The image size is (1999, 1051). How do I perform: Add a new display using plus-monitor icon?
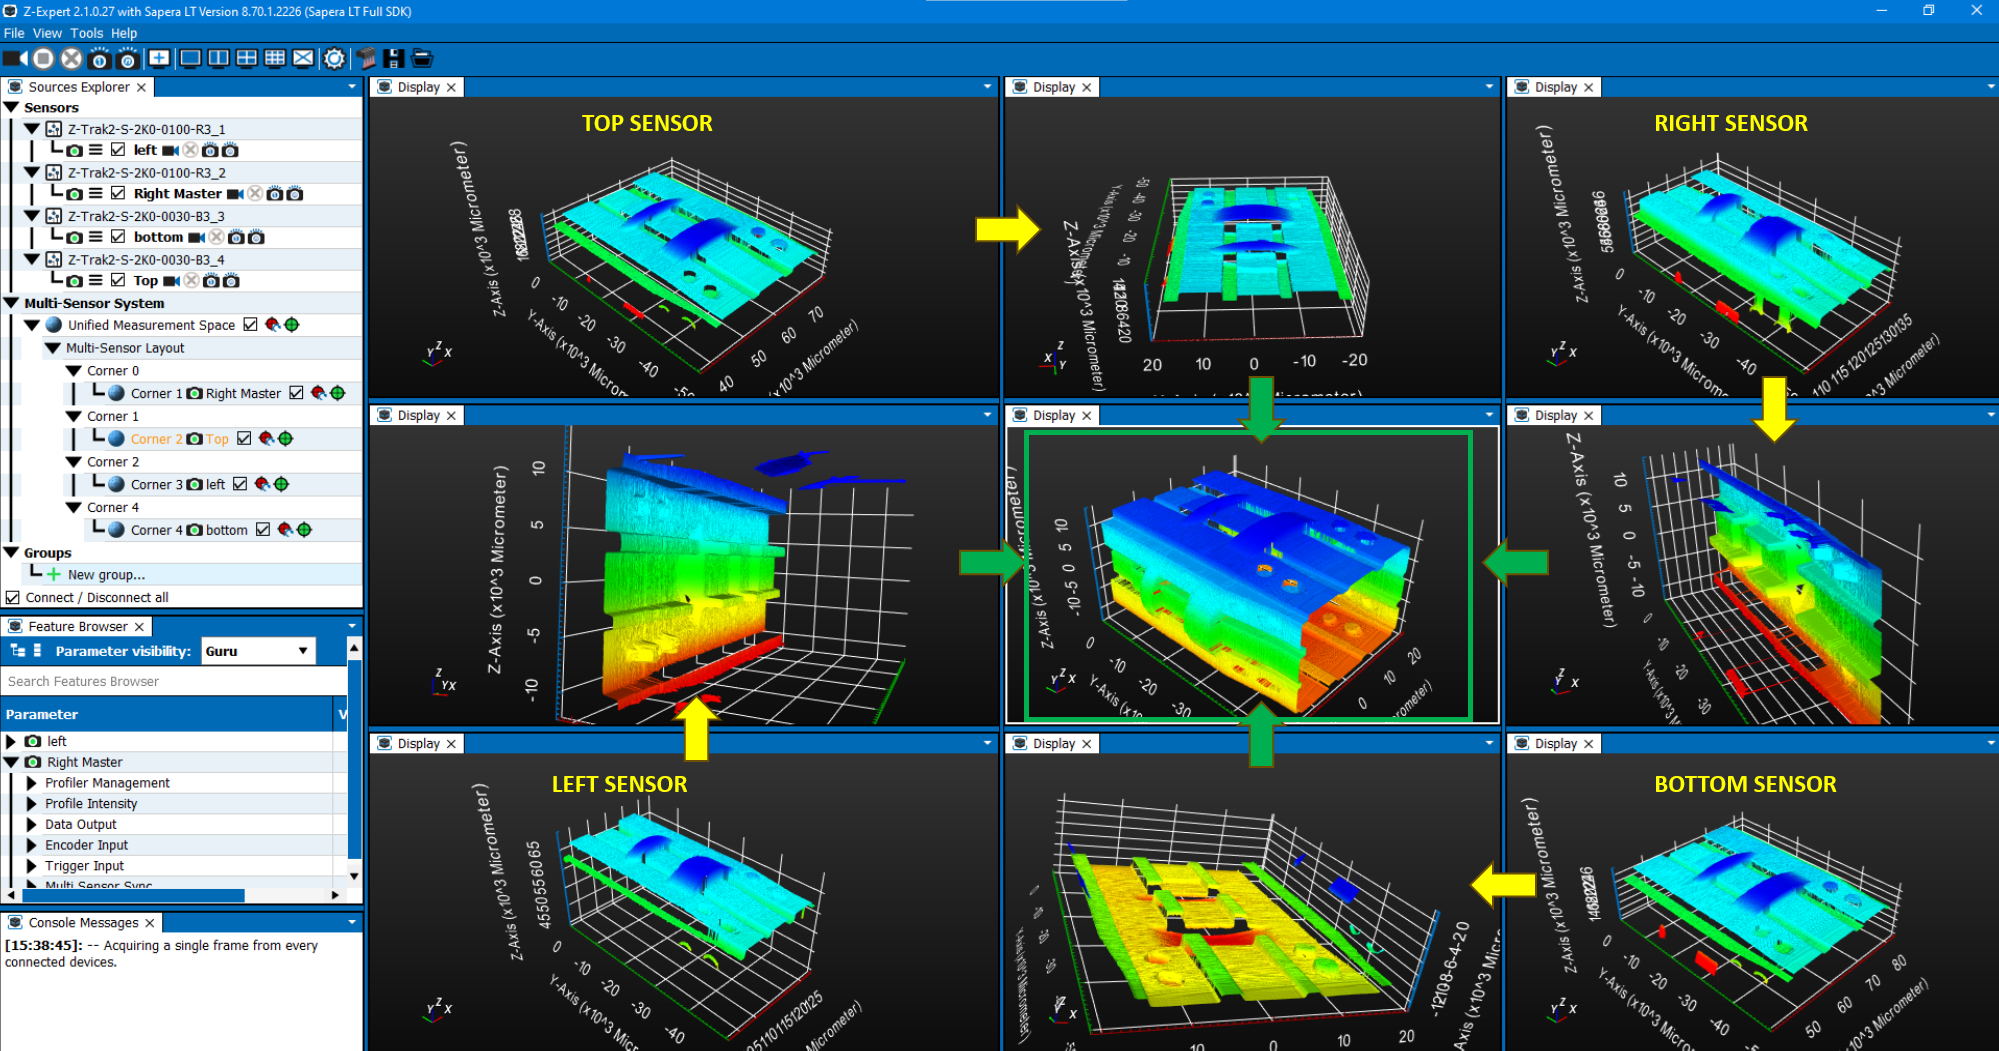158,58
